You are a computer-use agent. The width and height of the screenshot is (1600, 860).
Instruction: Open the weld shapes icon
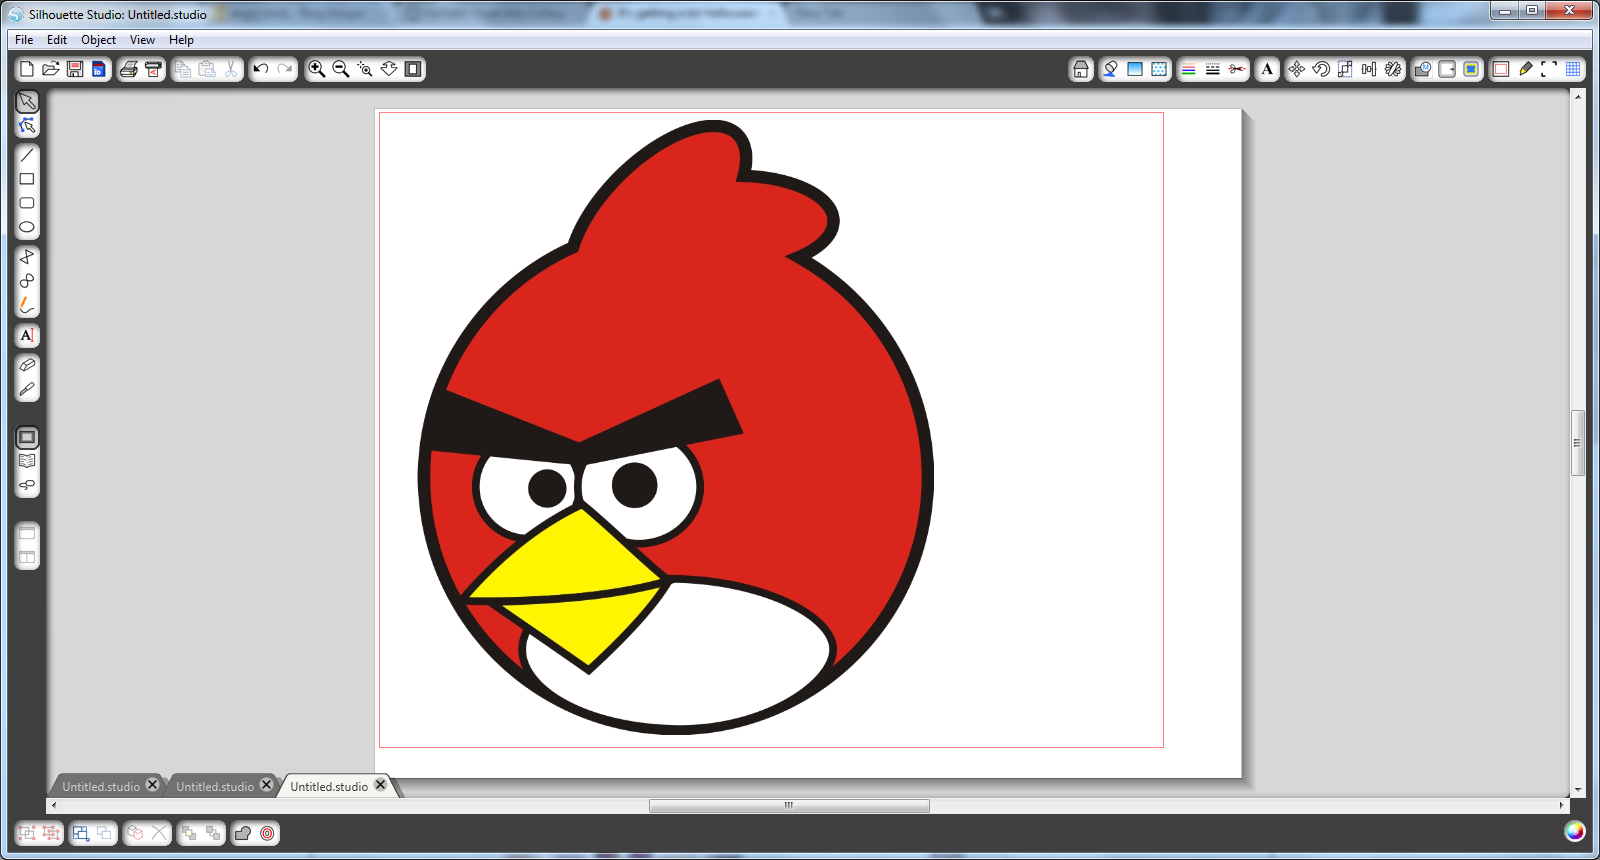pos(243,833)
